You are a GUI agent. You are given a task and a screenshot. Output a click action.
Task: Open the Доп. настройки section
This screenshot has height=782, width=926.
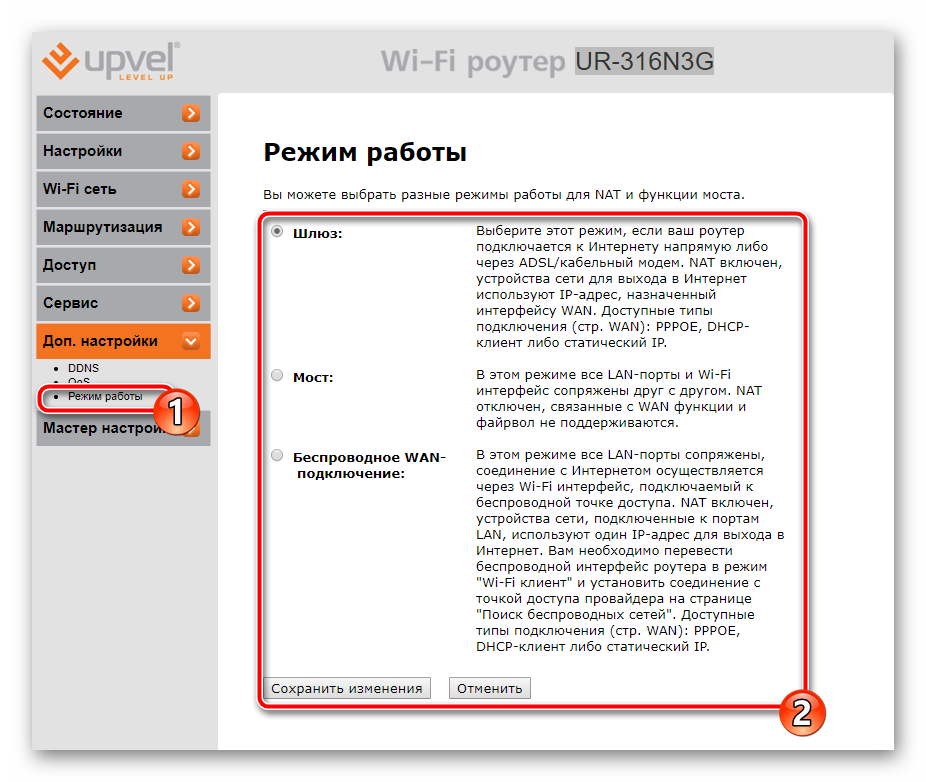[123, 341]
